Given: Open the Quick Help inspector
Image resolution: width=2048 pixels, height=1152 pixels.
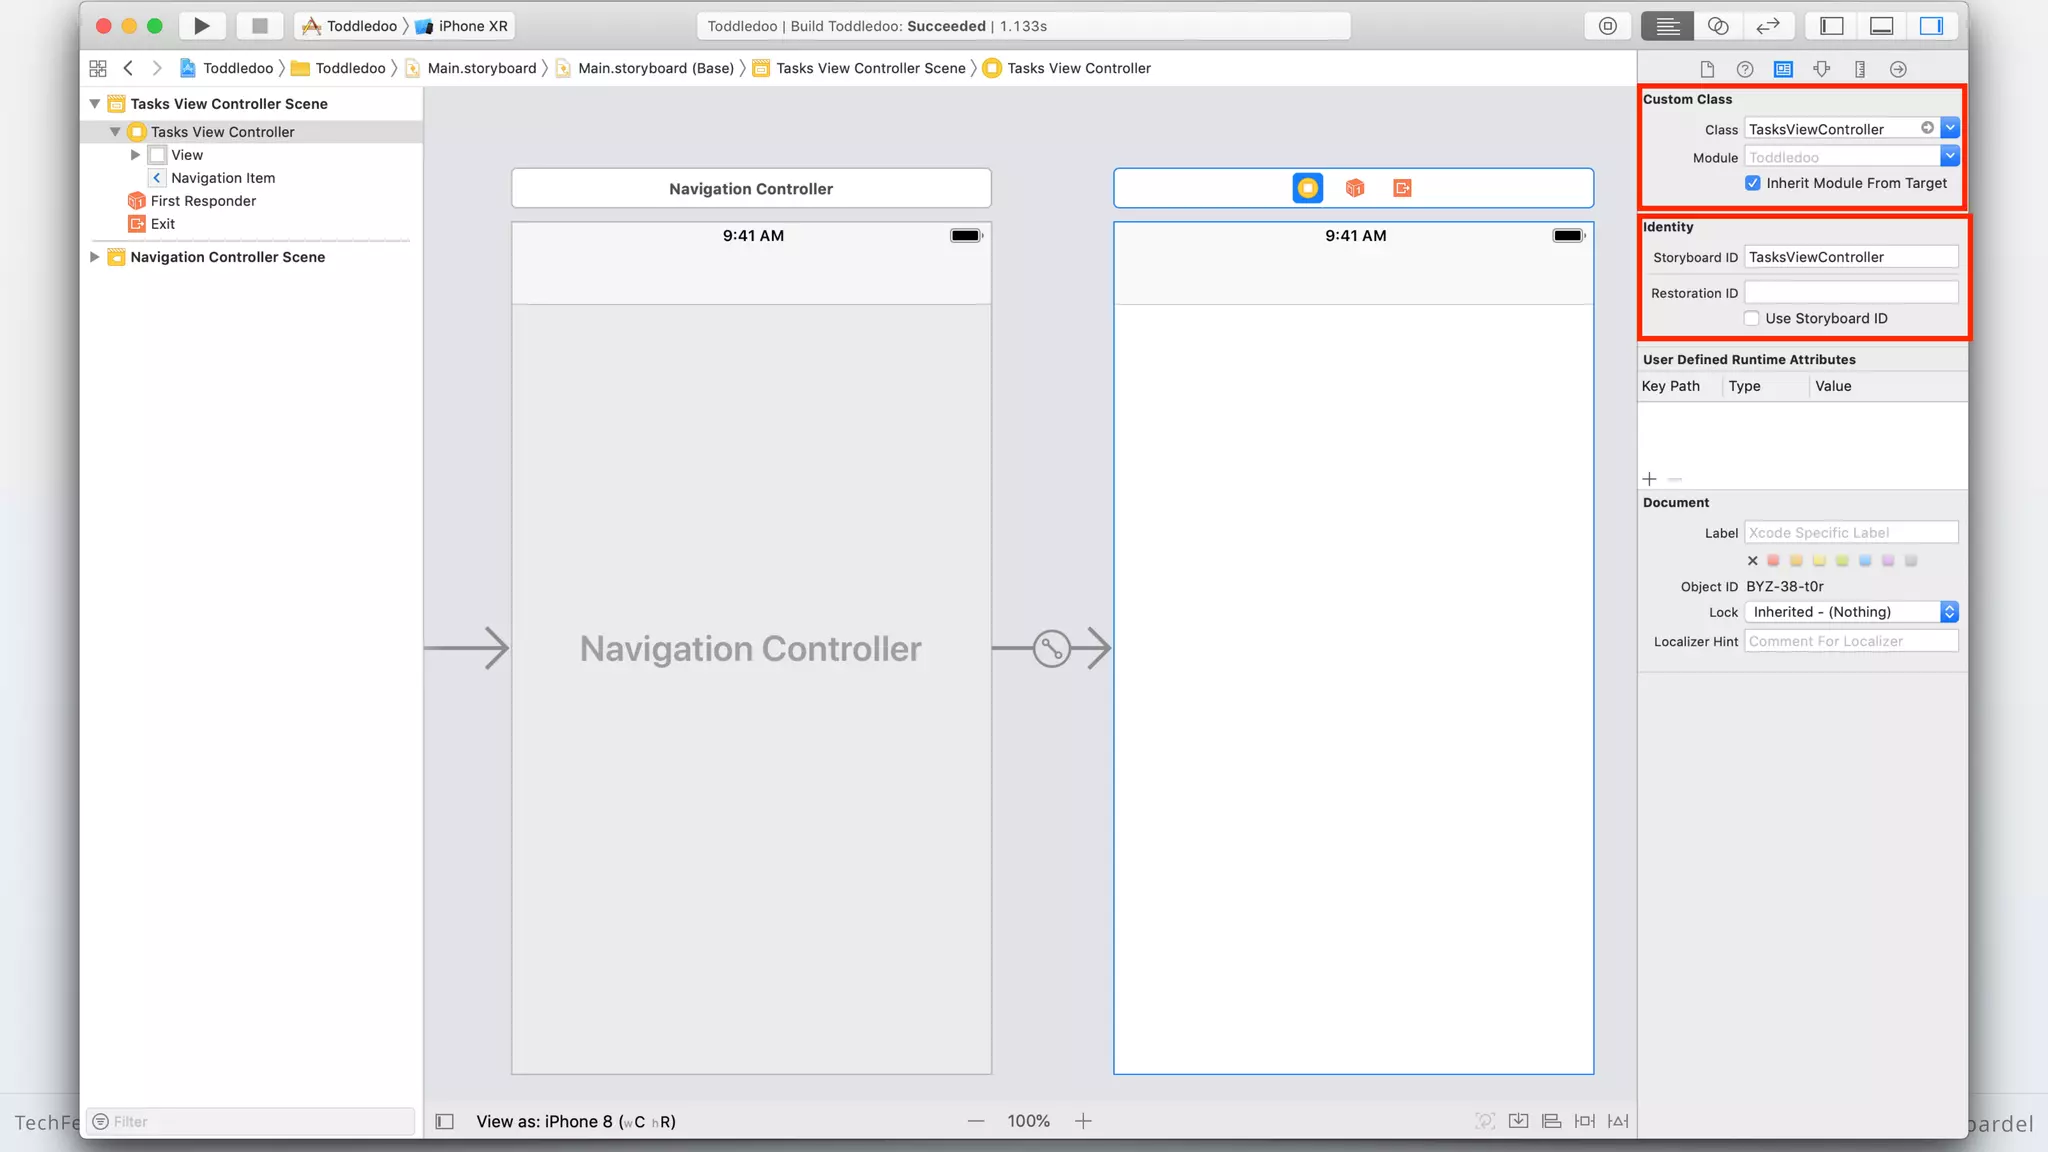Looking at the screenshot, I should tap(1744, 69).
